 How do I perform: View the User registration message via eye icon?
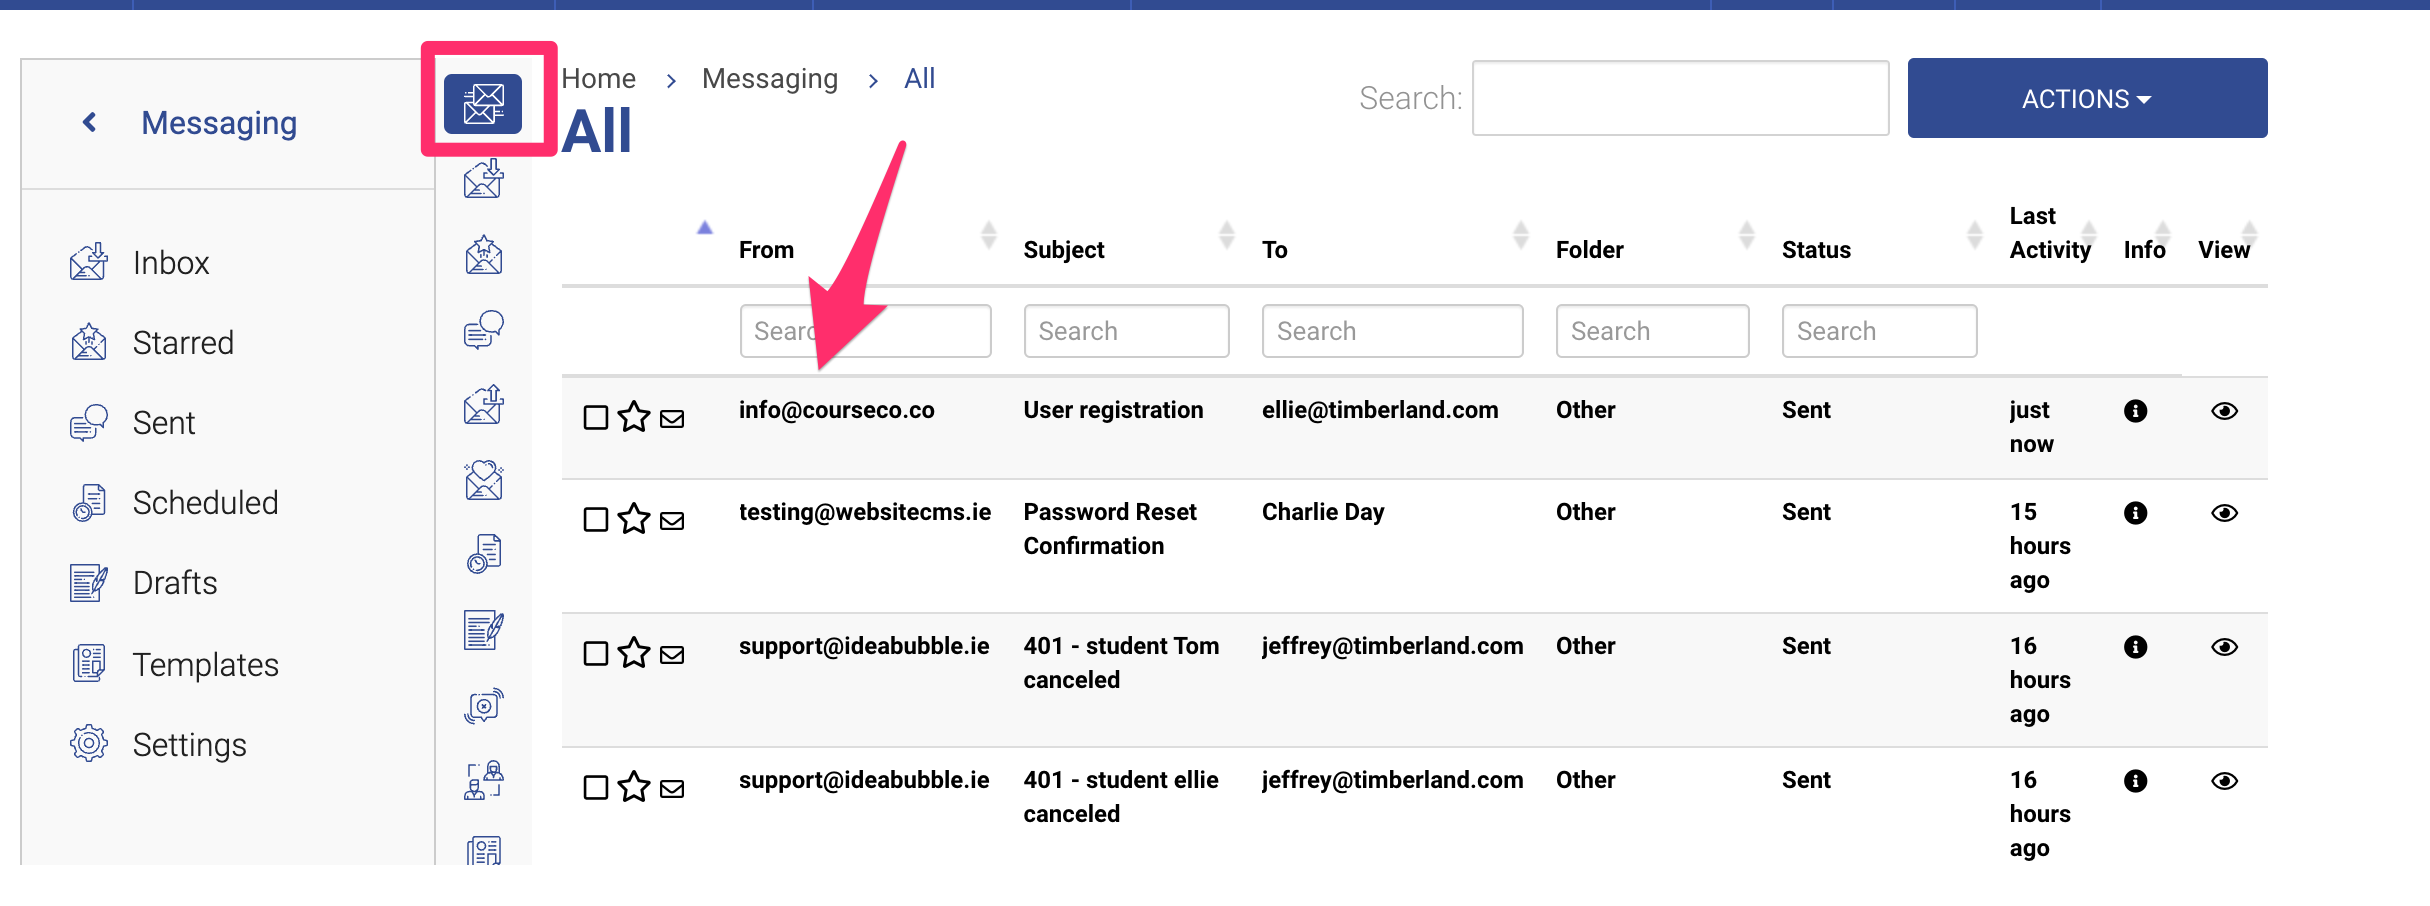(x=2224, y=411)
